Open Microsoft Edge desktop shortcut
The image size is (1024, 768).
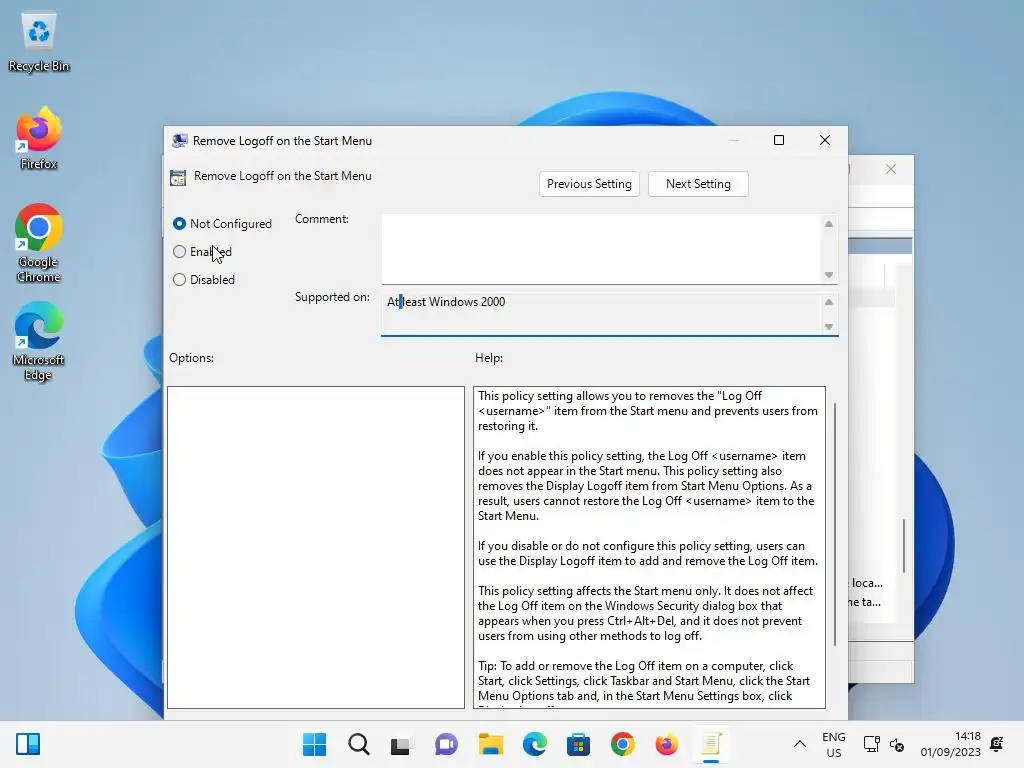[x=39, y=341]
